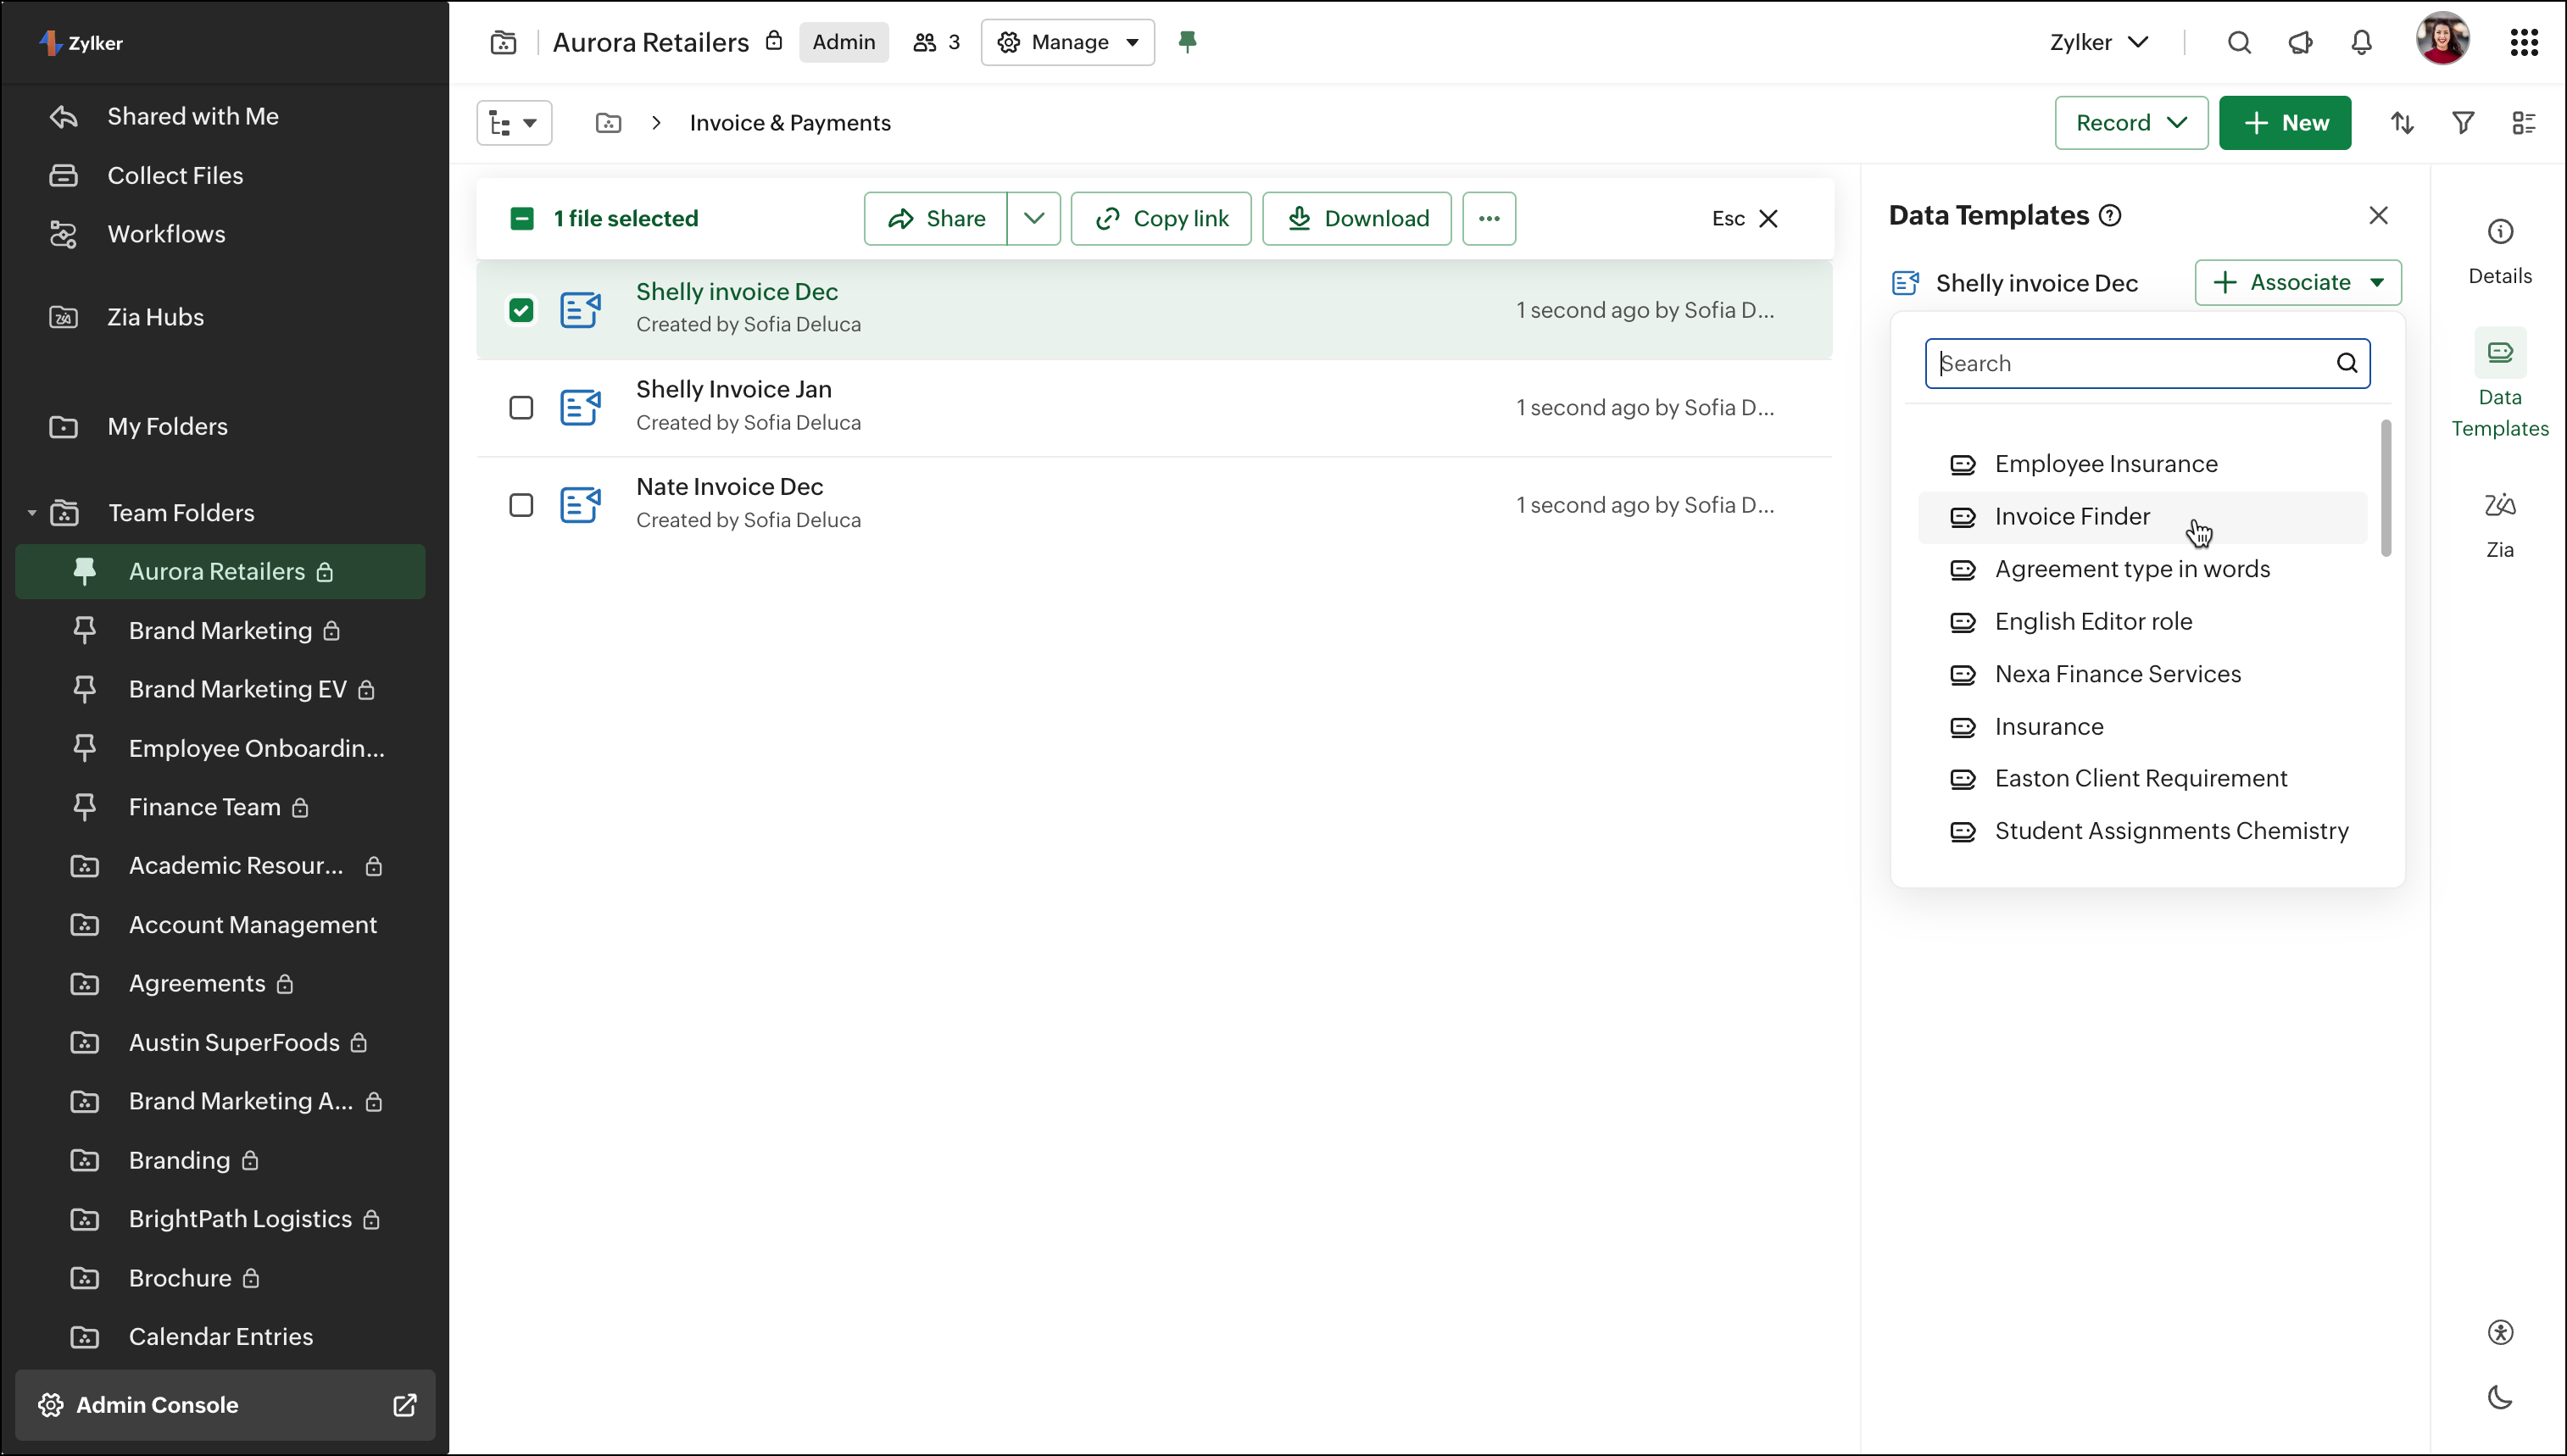Select the Nate Invoice Dec checkbox
The width and height of the screenshot is (2567, 1456).
[521, 505]
